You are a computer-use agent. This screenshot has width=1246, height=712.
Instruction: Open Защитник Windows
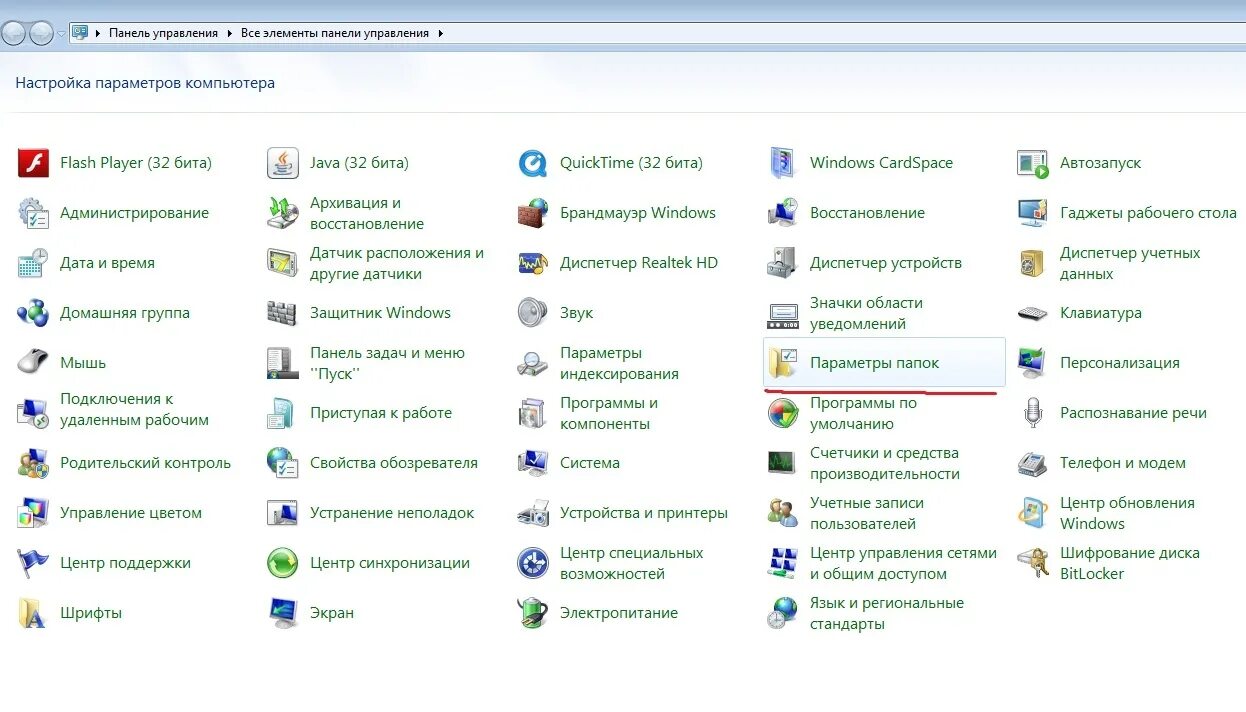[379, 312]
